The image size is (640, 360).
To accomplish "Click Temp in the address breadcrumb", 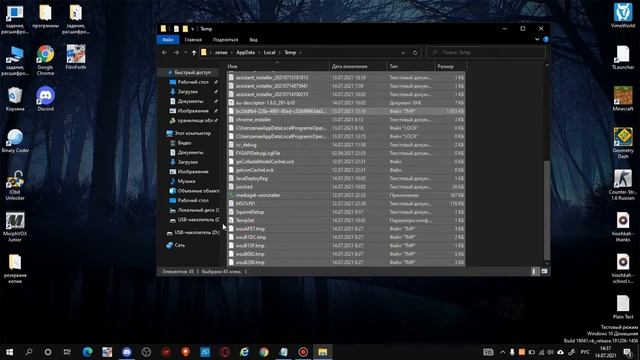I will click(290, 52).
